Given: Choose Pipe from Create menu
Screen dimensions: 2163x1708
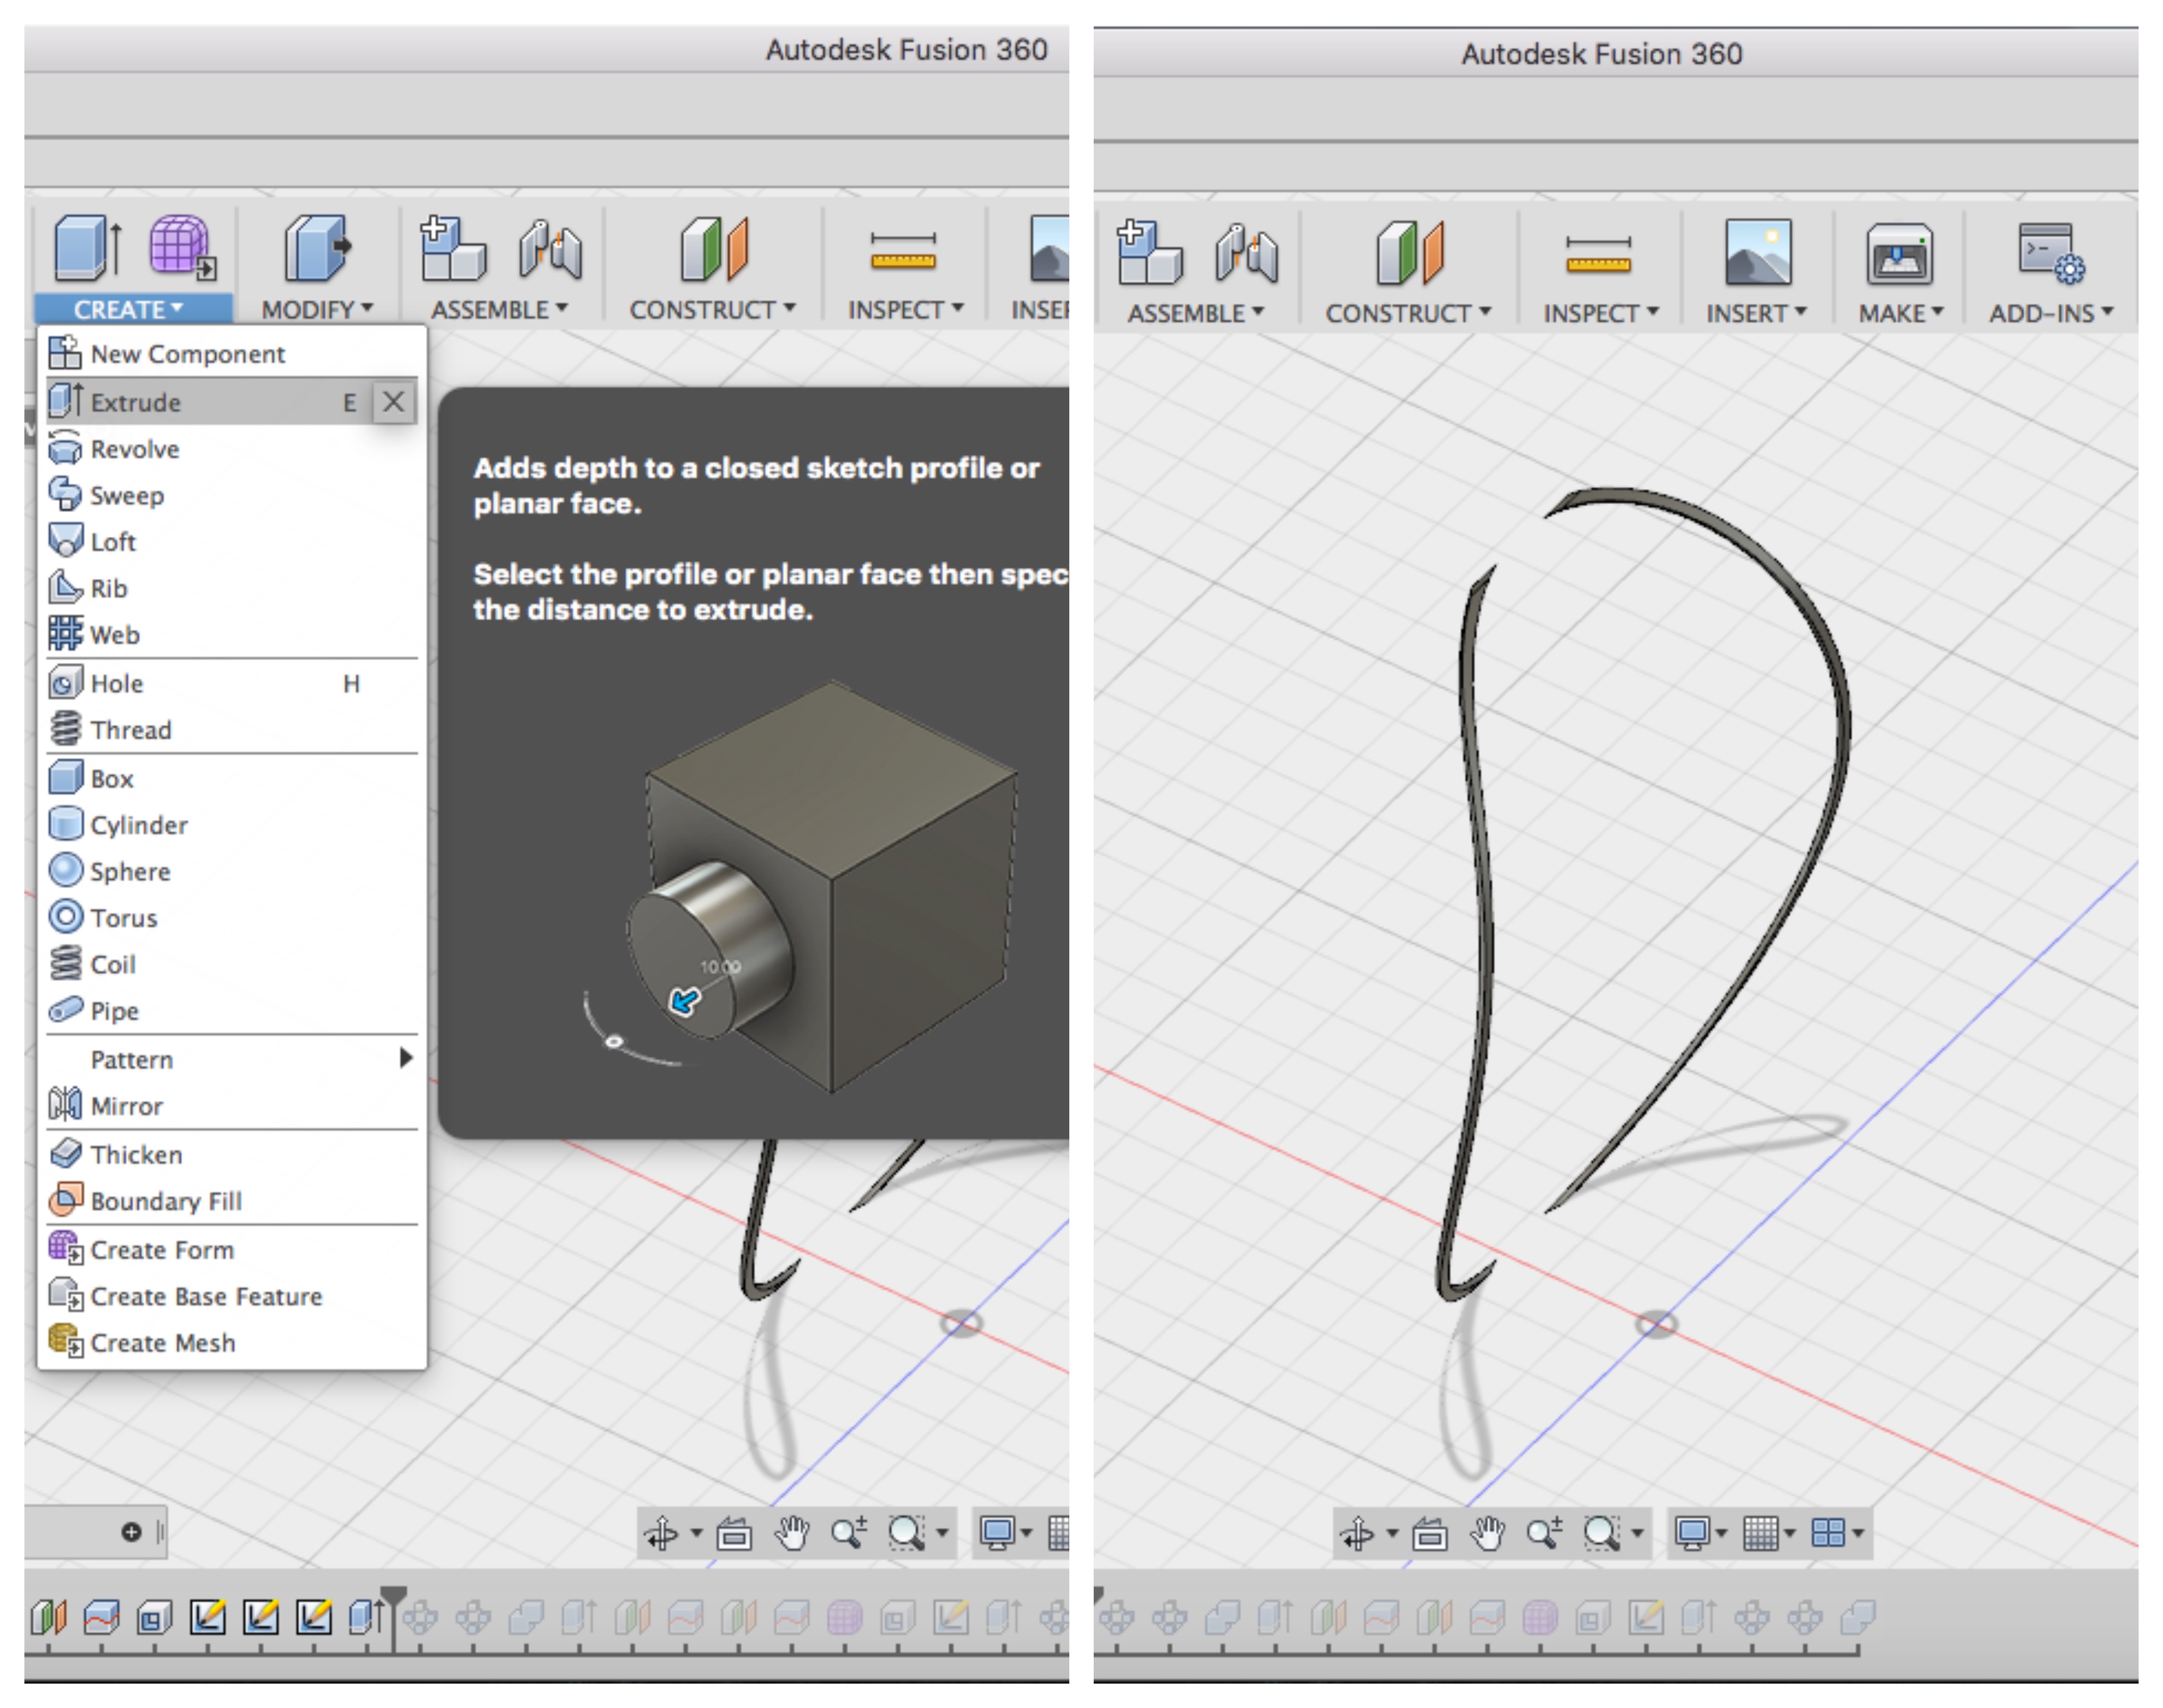Looking at the screenshot, I should tap(232, 1011).
